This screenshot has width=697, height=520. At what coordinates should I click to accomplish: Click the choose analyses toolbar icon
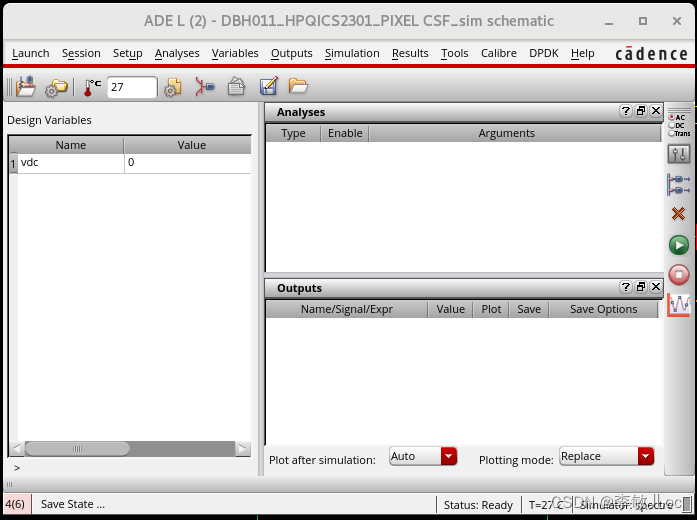coord(204,86)
